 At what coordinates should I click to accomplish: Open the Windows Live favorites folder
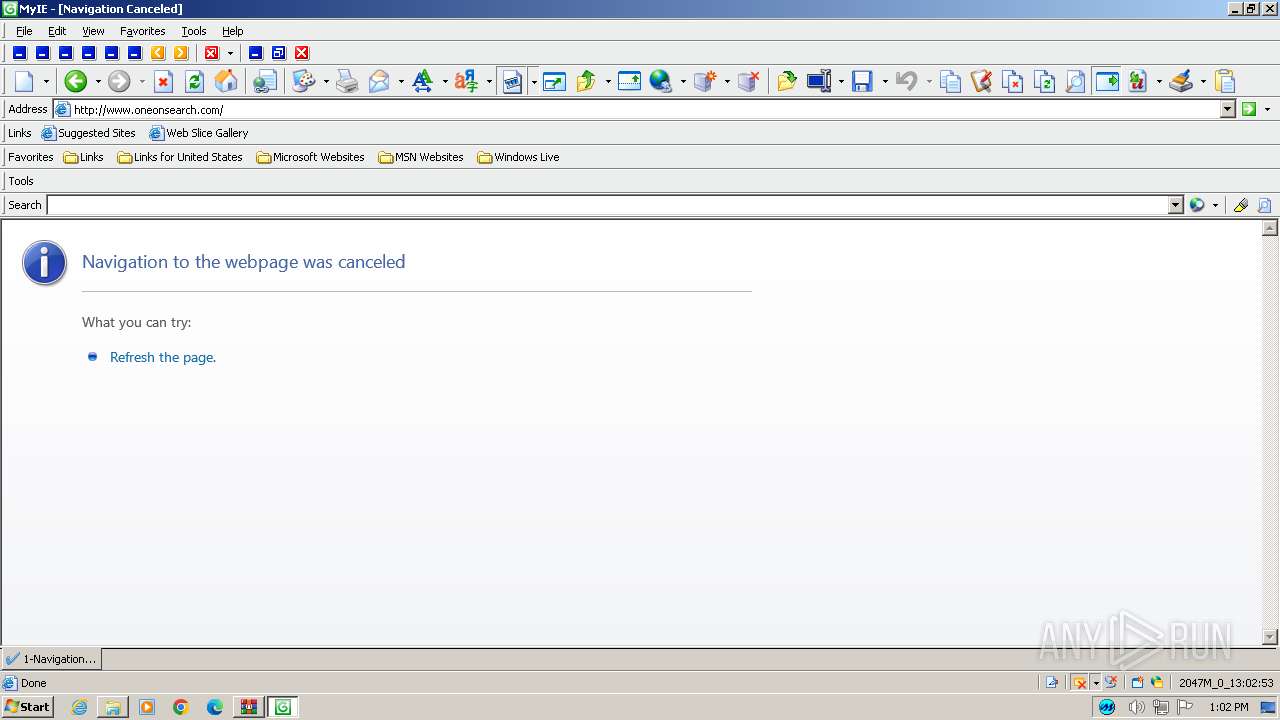tap(518, 157)
